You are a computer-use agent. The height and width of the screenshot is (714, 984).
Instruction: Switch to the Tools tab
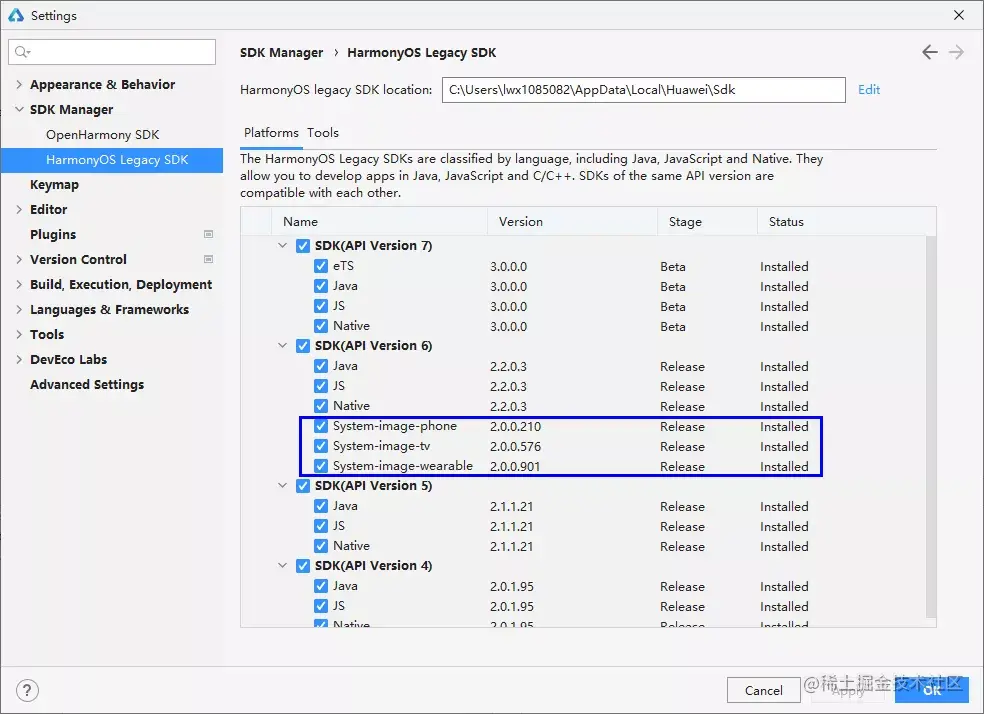tap(323, 132)
